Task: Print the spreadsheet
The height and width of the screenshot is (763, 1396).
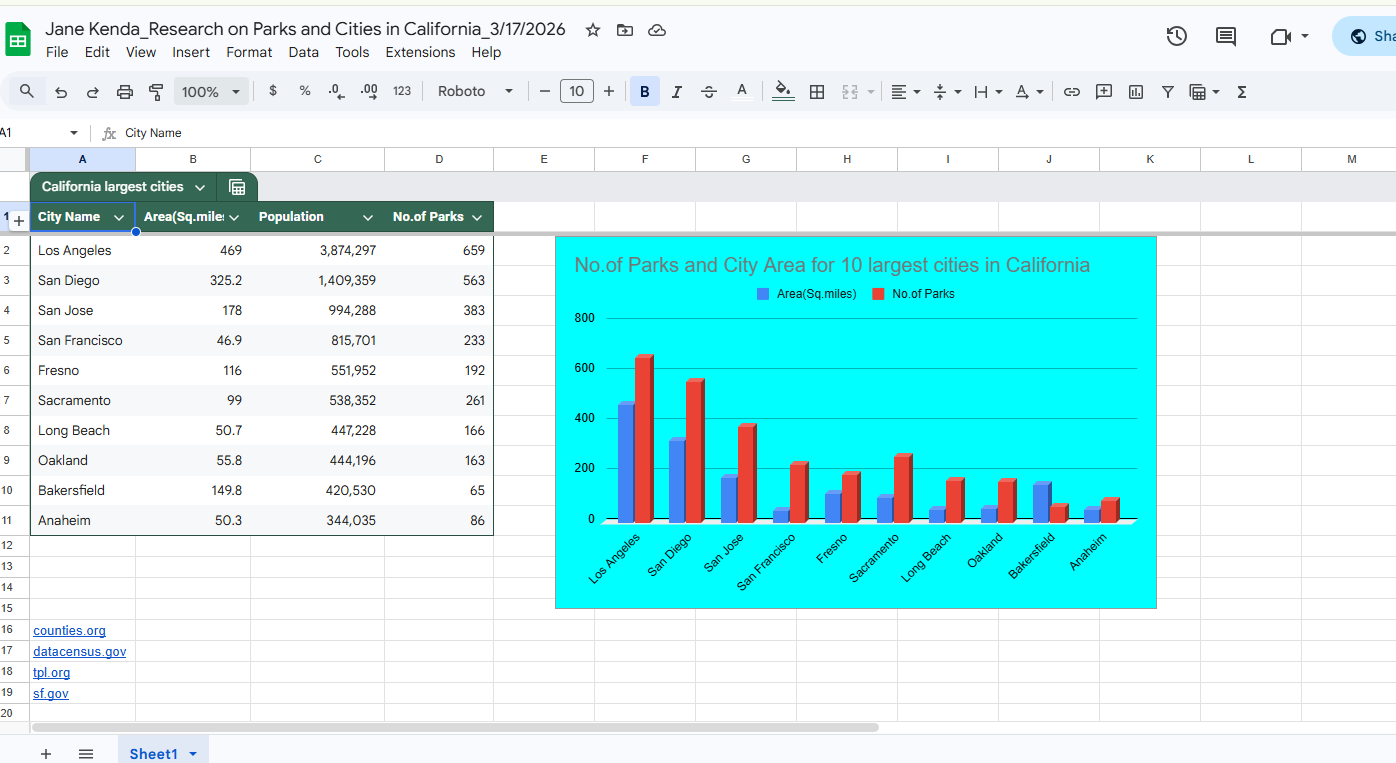Action: pyautogui.click(x=125, y=92)
